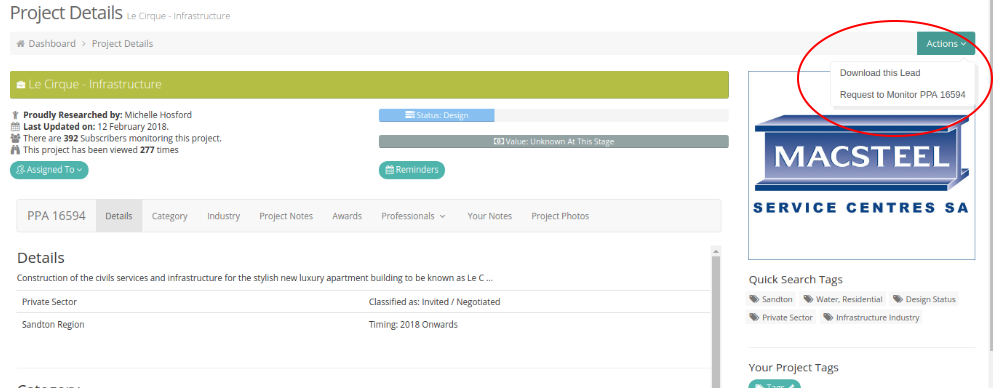
Task: Click the binoculars icon beside viewed count
Action: (15, 150)
